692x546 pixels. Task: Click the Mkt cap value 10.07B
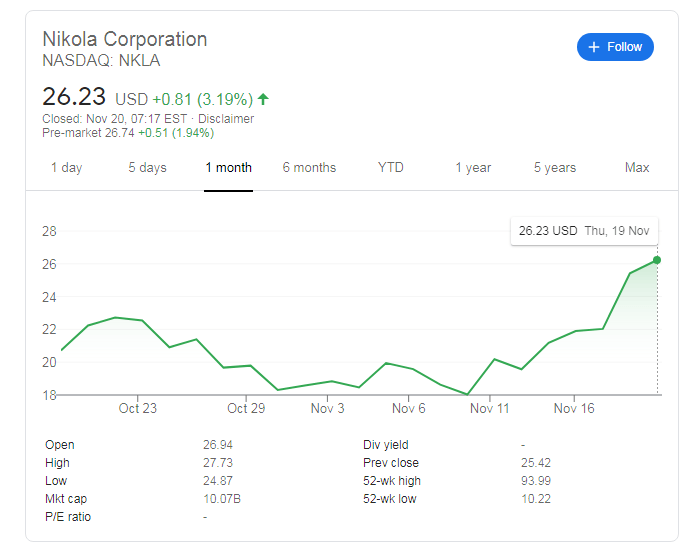click(x=222, y=499)
